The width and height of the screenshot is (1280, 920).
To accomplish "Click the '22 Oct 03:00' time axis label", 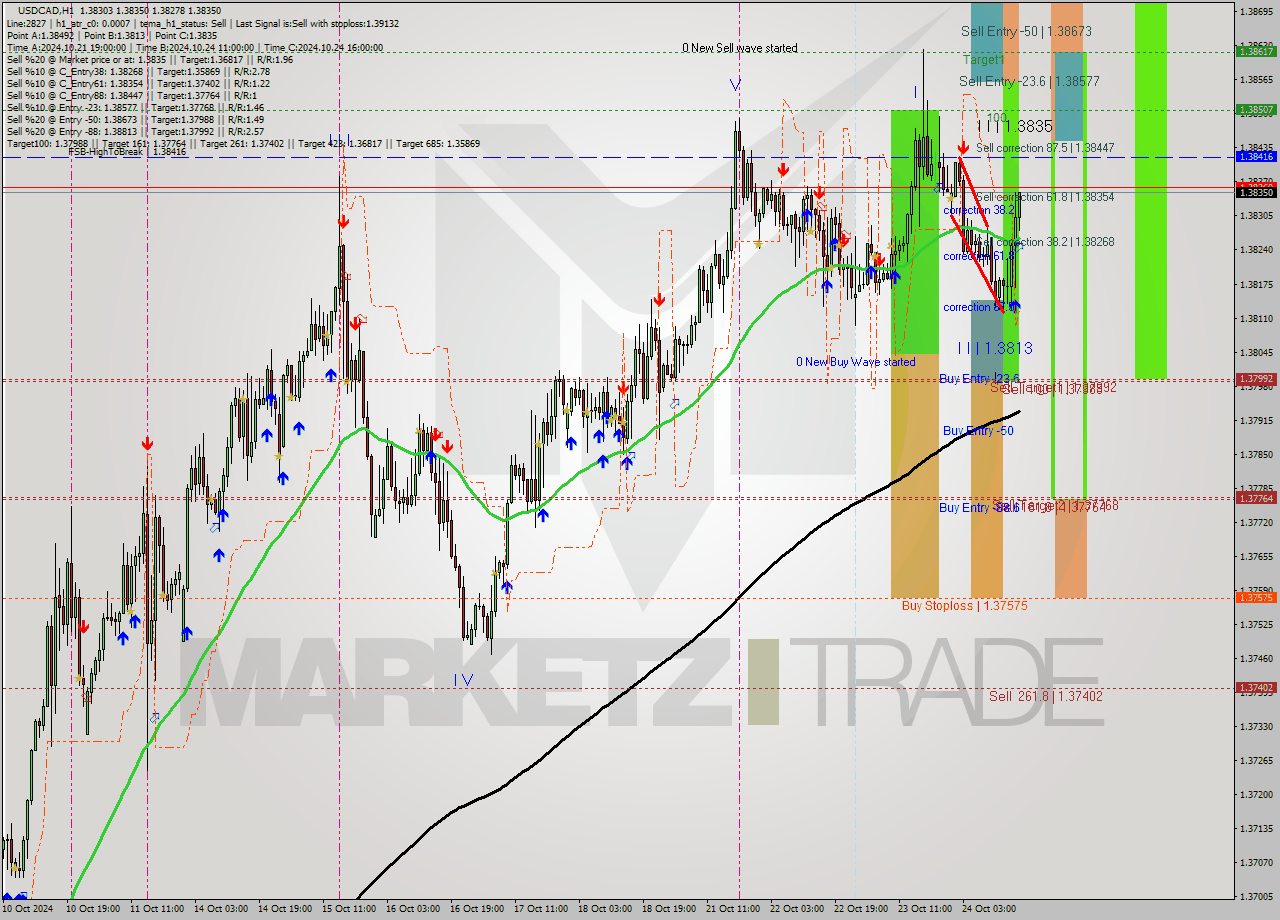I will pyautogui.click(x=798, y=909).
